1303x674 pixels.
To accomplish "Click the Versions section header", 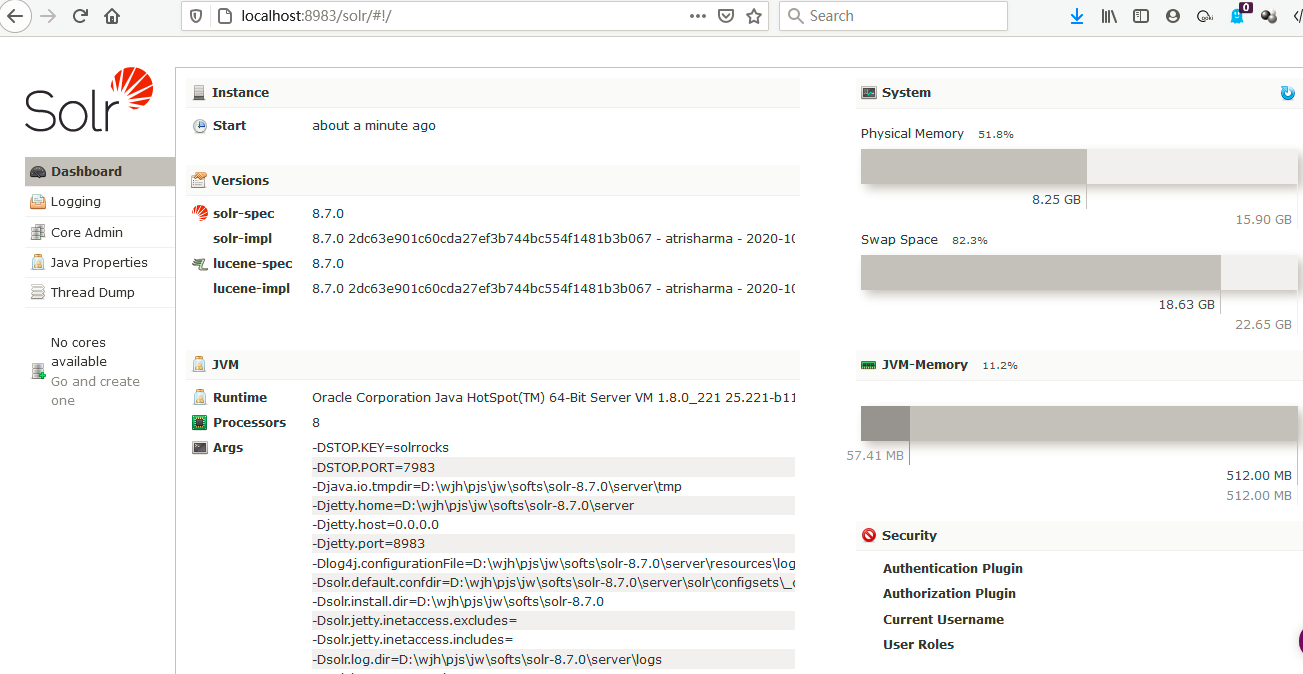I will point(493,180).
